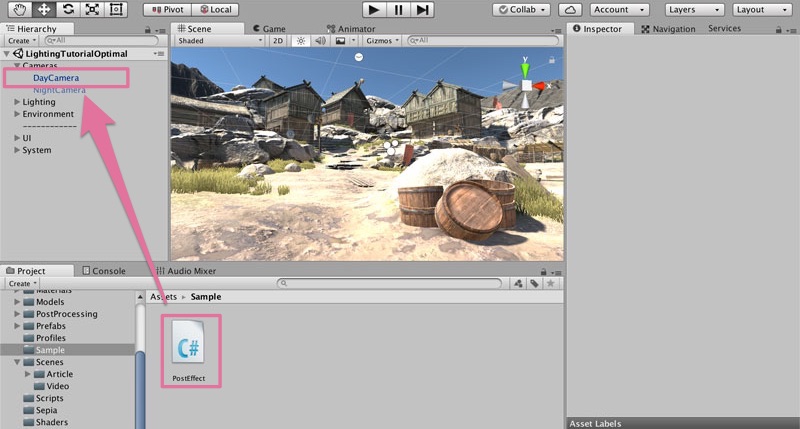
Task: Select the Rect transform tool
Action: [x=116, y=9]
